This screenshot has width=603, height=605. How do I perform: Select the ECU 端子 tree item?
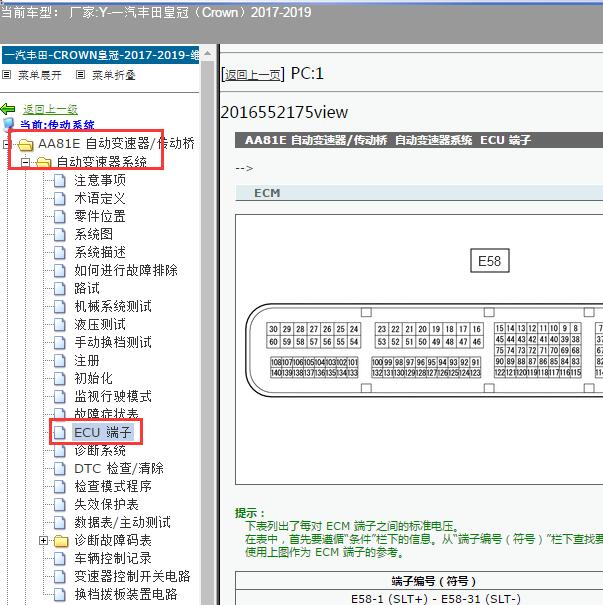point(103,432)
